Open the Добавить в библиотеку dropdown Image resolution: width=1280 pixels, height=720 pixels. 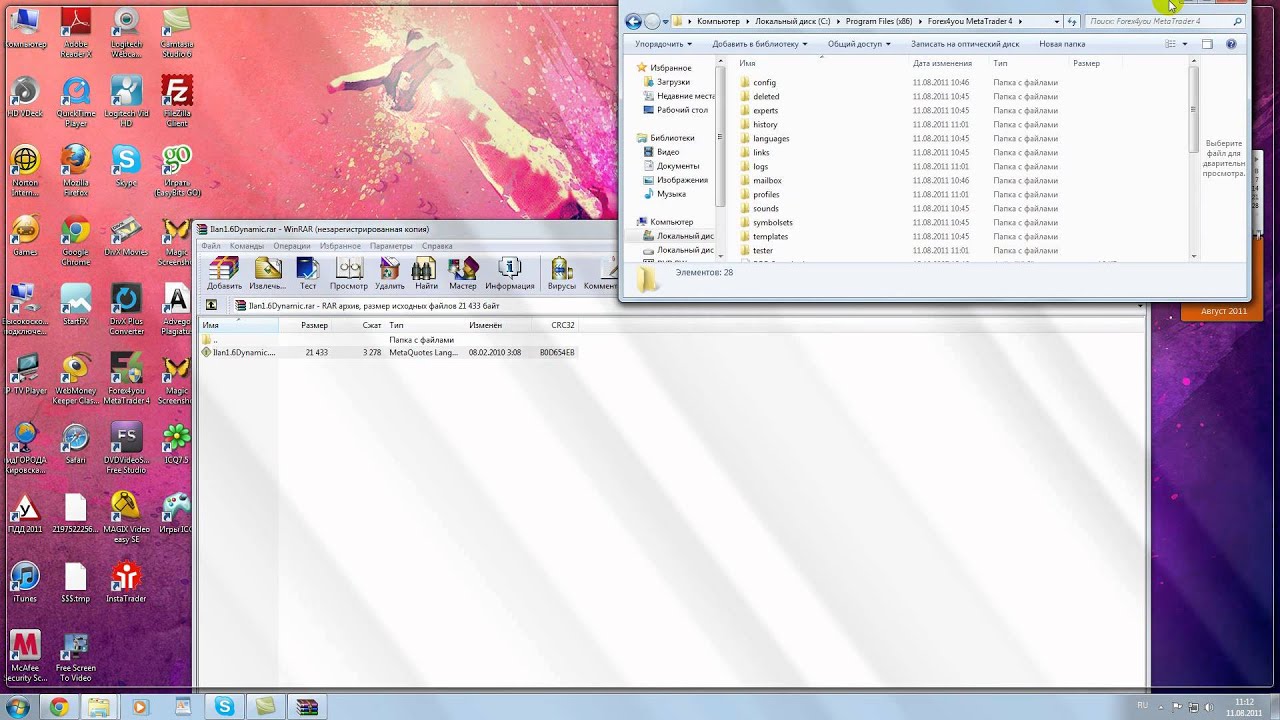(759, 44)
